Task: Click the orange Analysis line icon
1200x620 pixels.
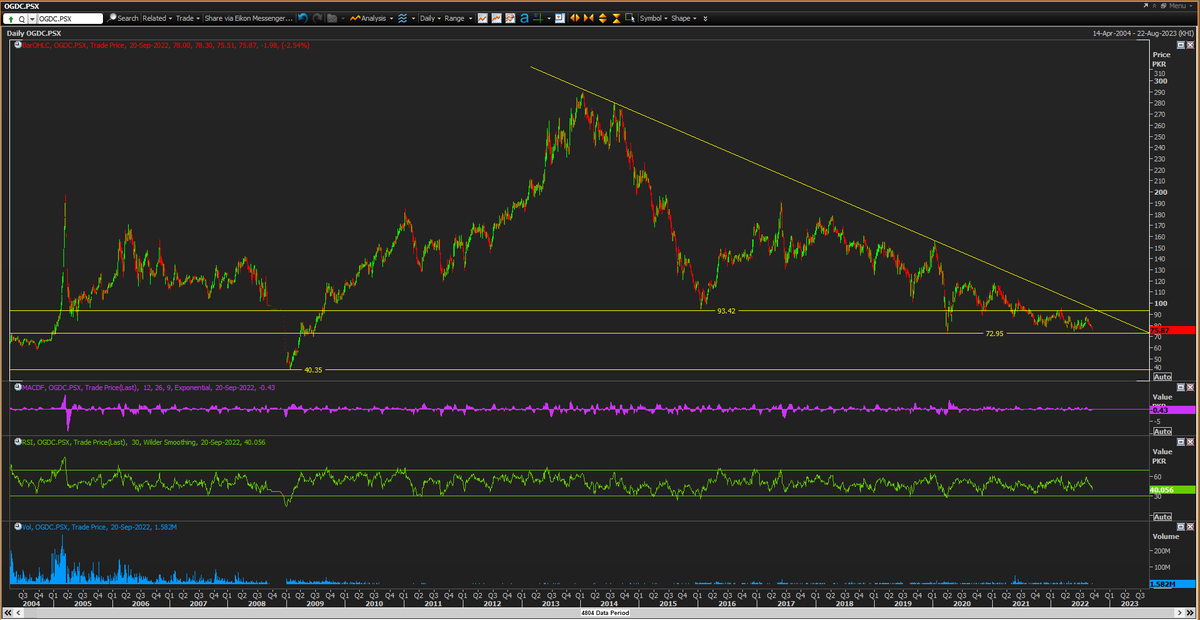Action: point(355,18)
